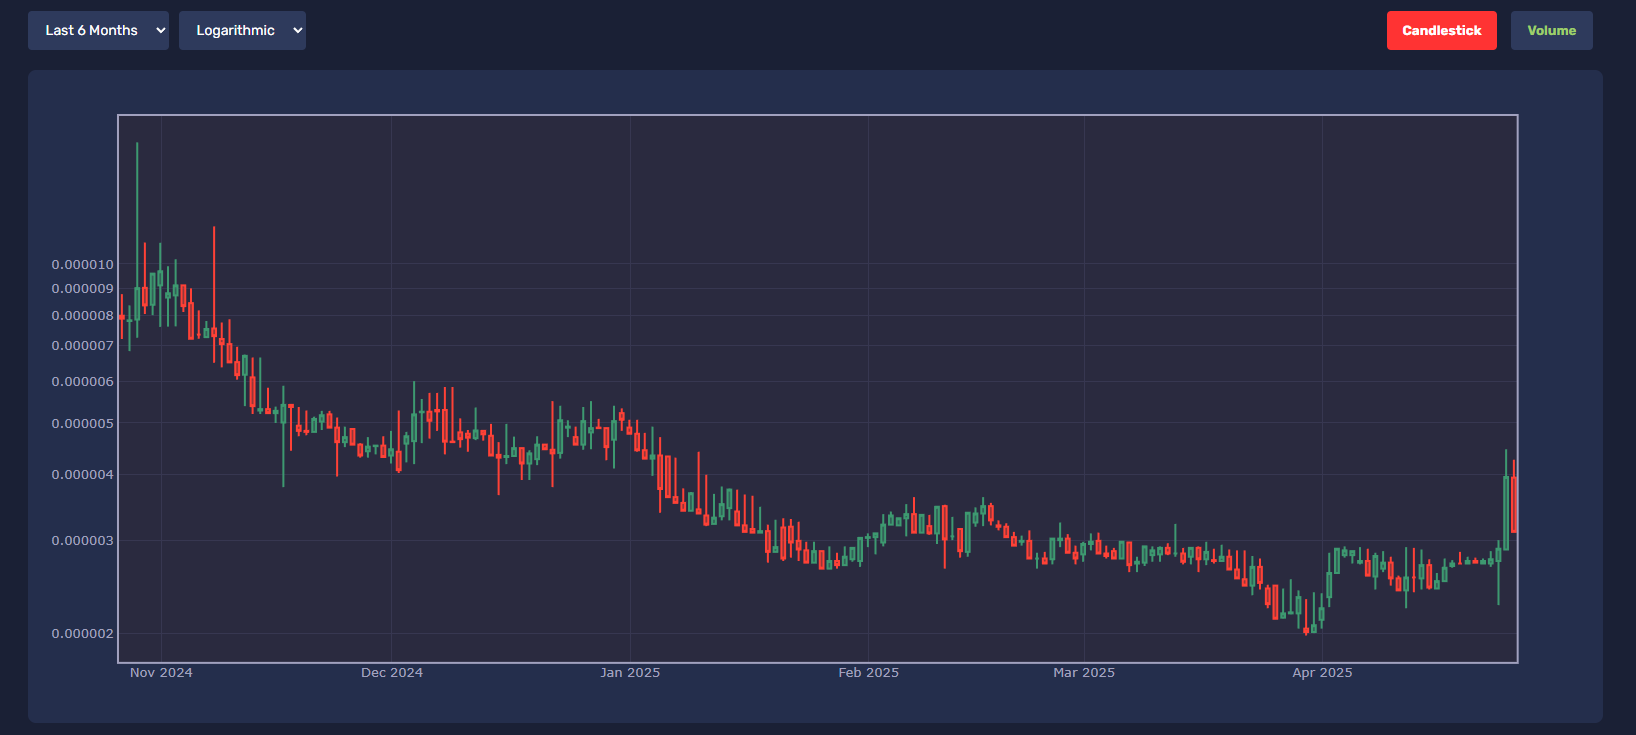Click the large green candle at the chart's right edge
This screenshot has width=1636, height=735.
pos(1506,512)
